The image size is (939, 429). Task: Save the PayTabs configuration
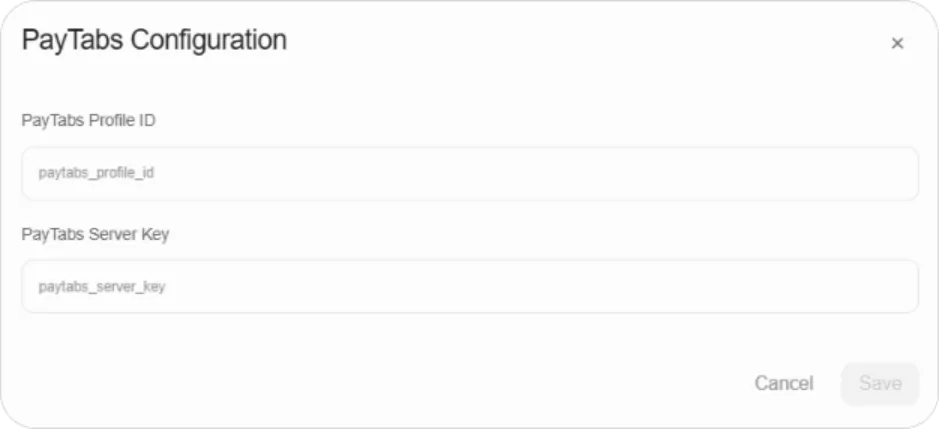[880, 383]
